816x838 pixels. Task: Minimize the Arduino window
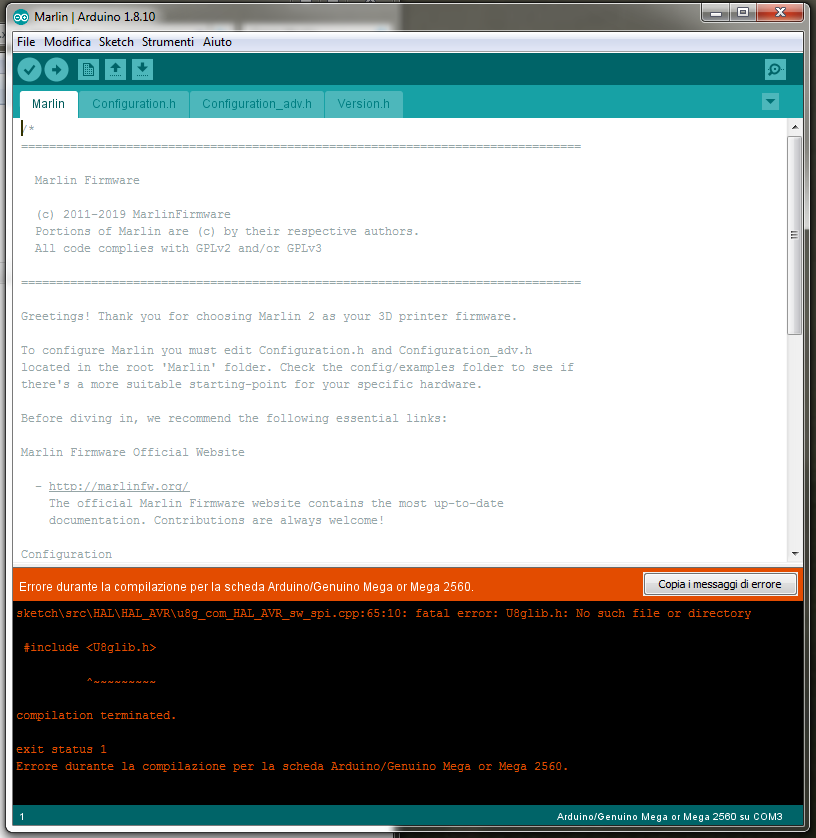(717, 13)
